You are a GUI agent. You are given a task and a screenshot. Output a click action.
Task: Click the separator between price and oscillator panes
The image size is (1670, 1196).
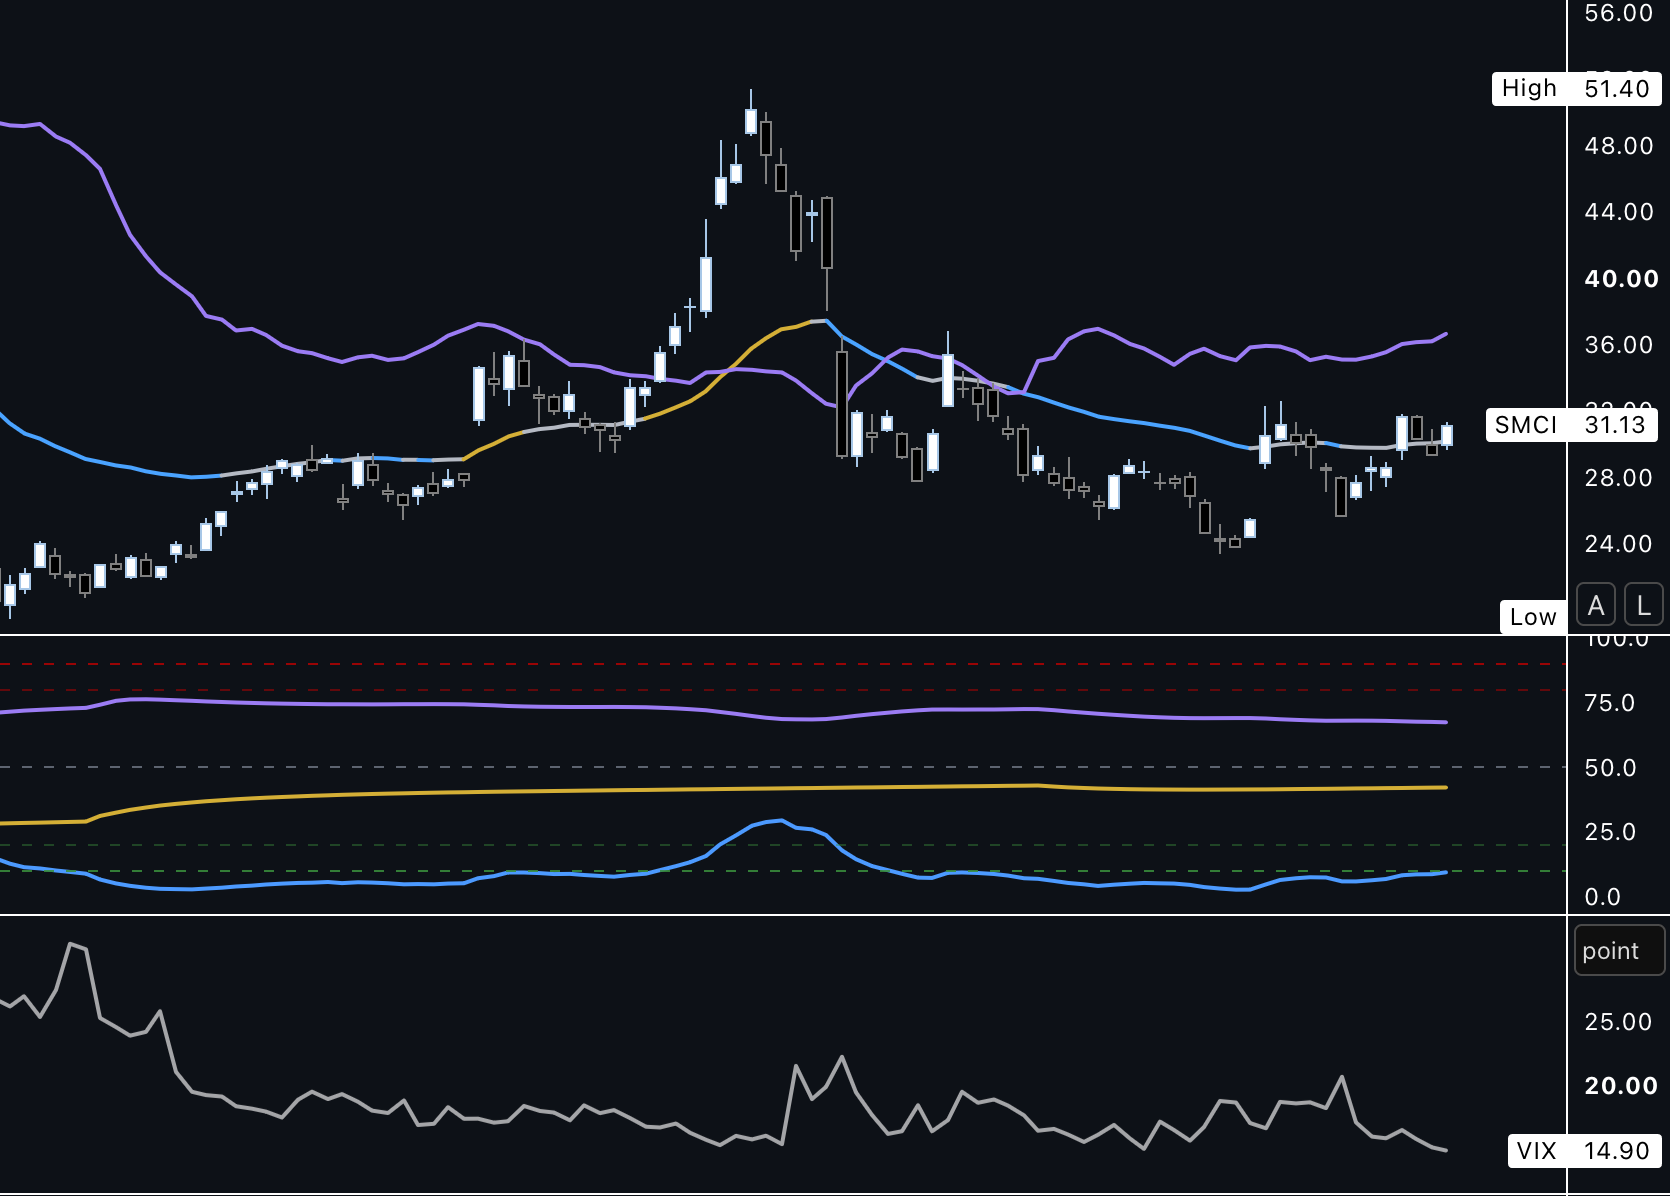click(783, 635)
